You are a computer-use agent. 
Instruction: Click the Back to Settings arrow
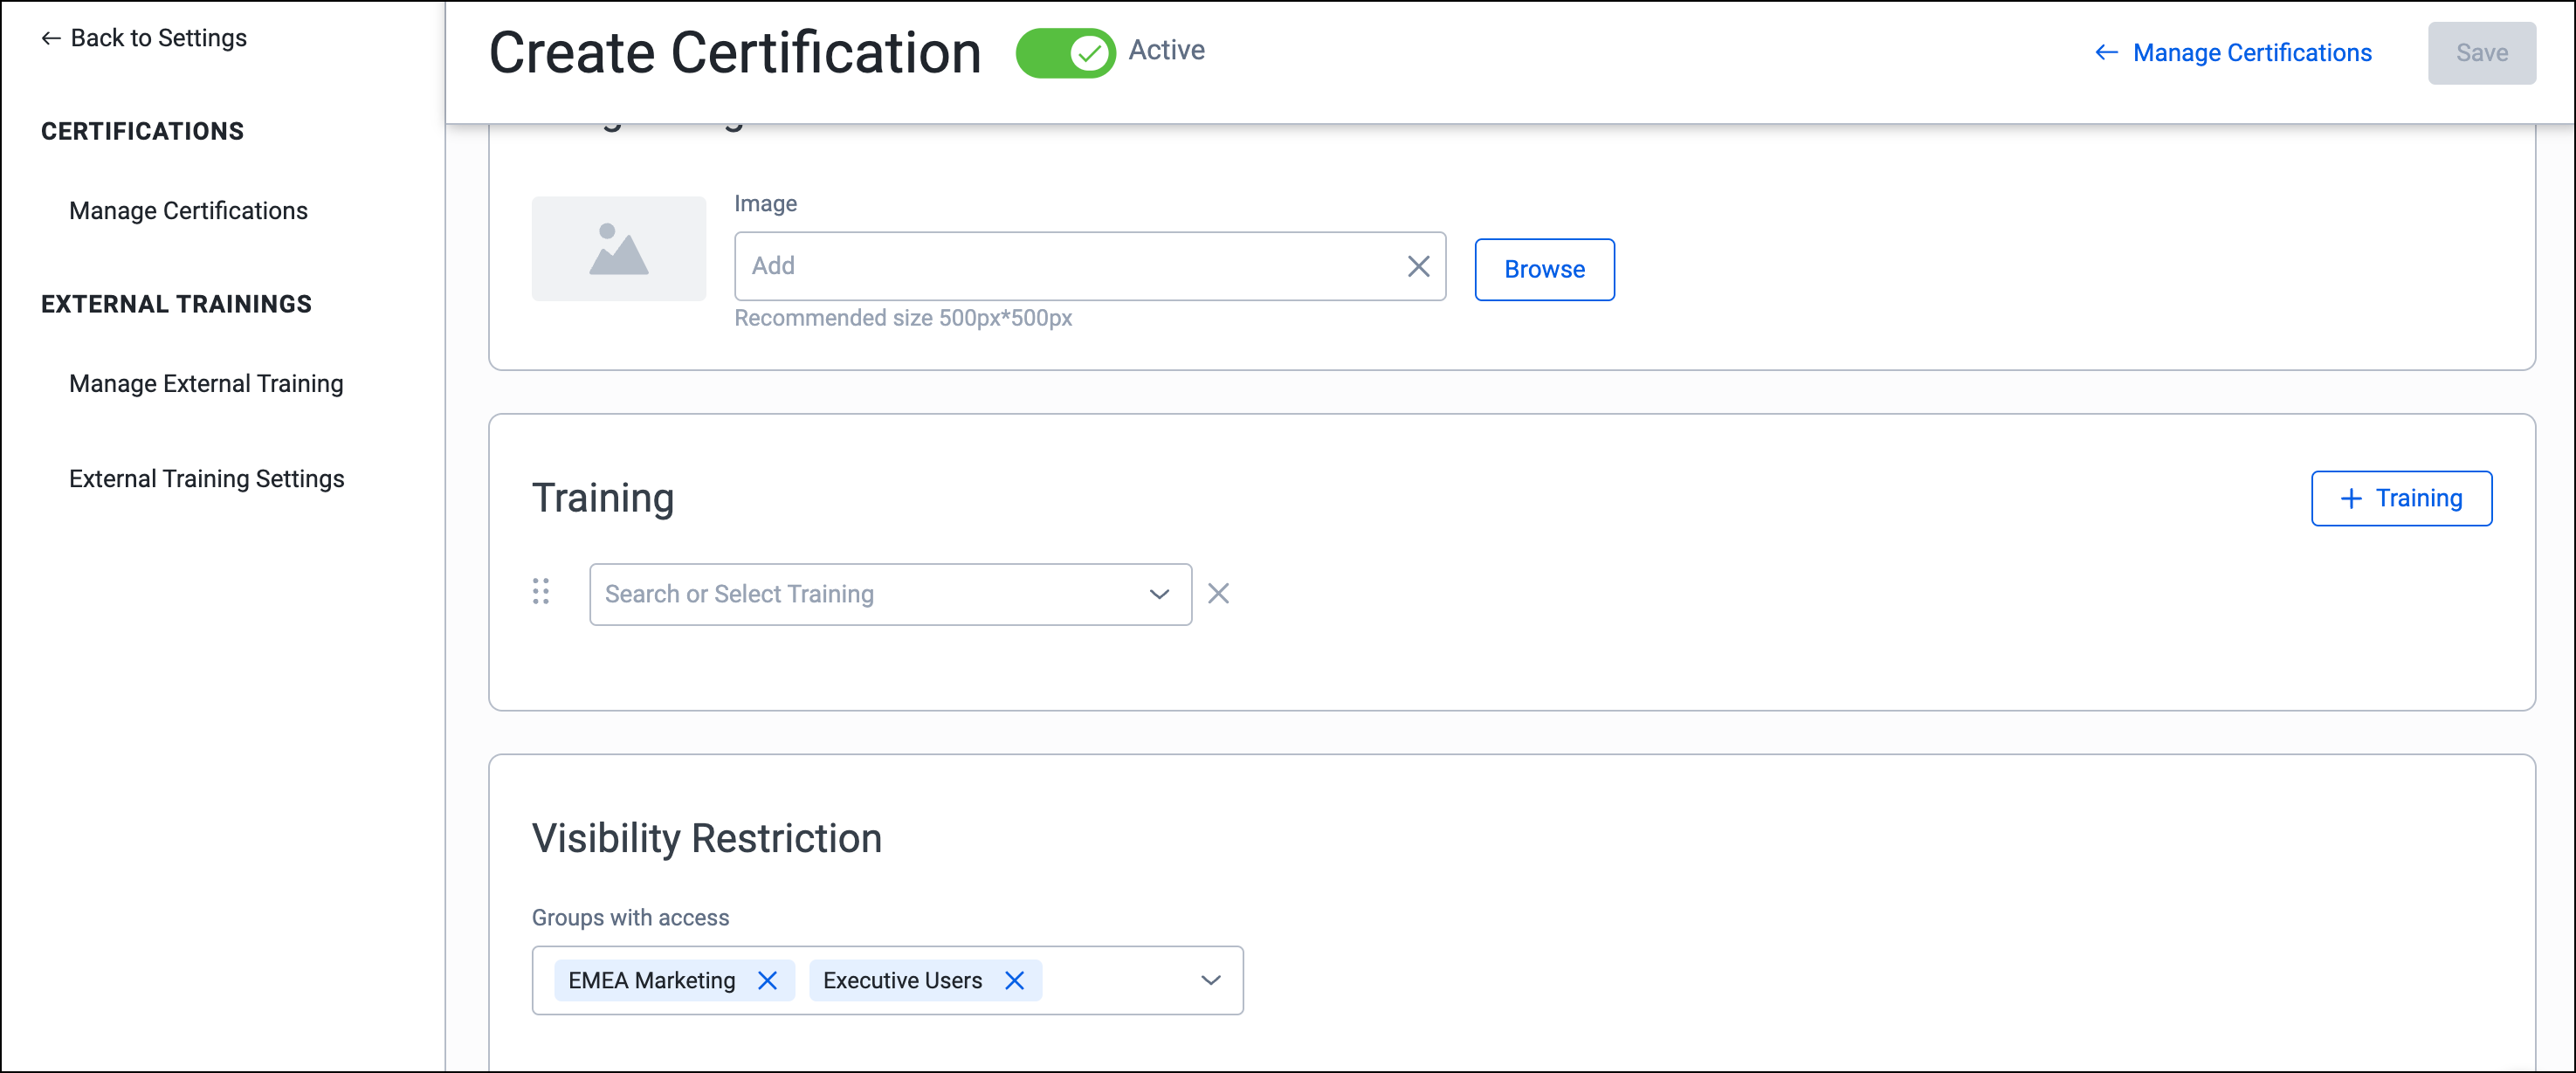[51, 38]
